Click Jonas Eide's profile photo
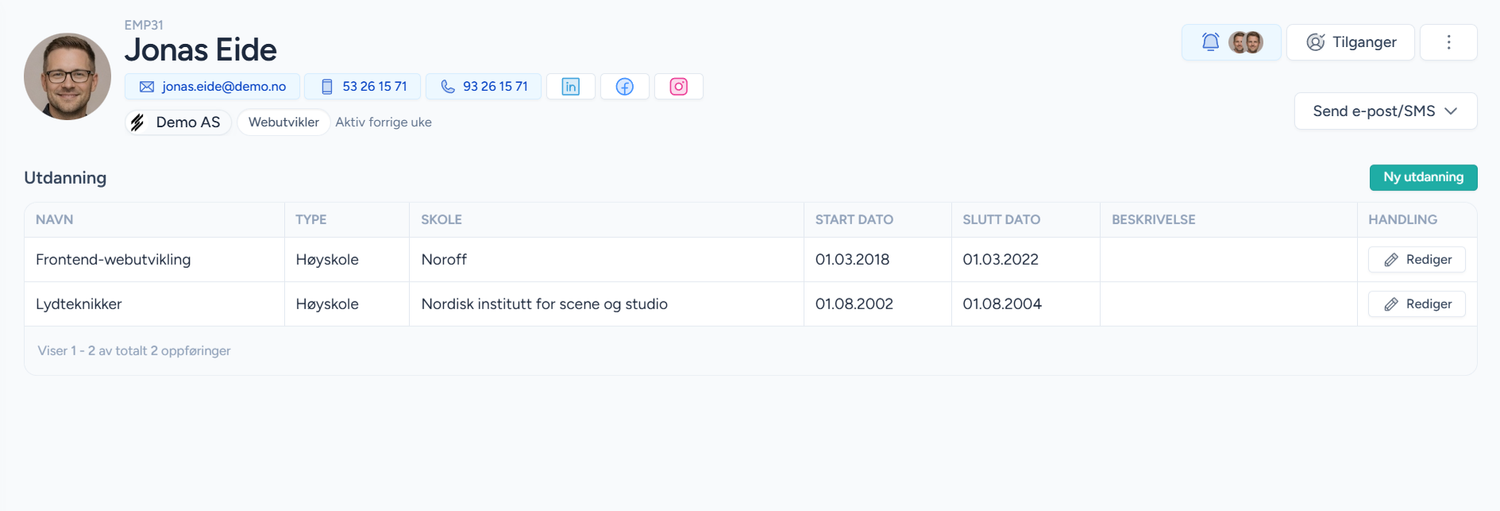The image size is (1500, 511). tap(67, 76)
